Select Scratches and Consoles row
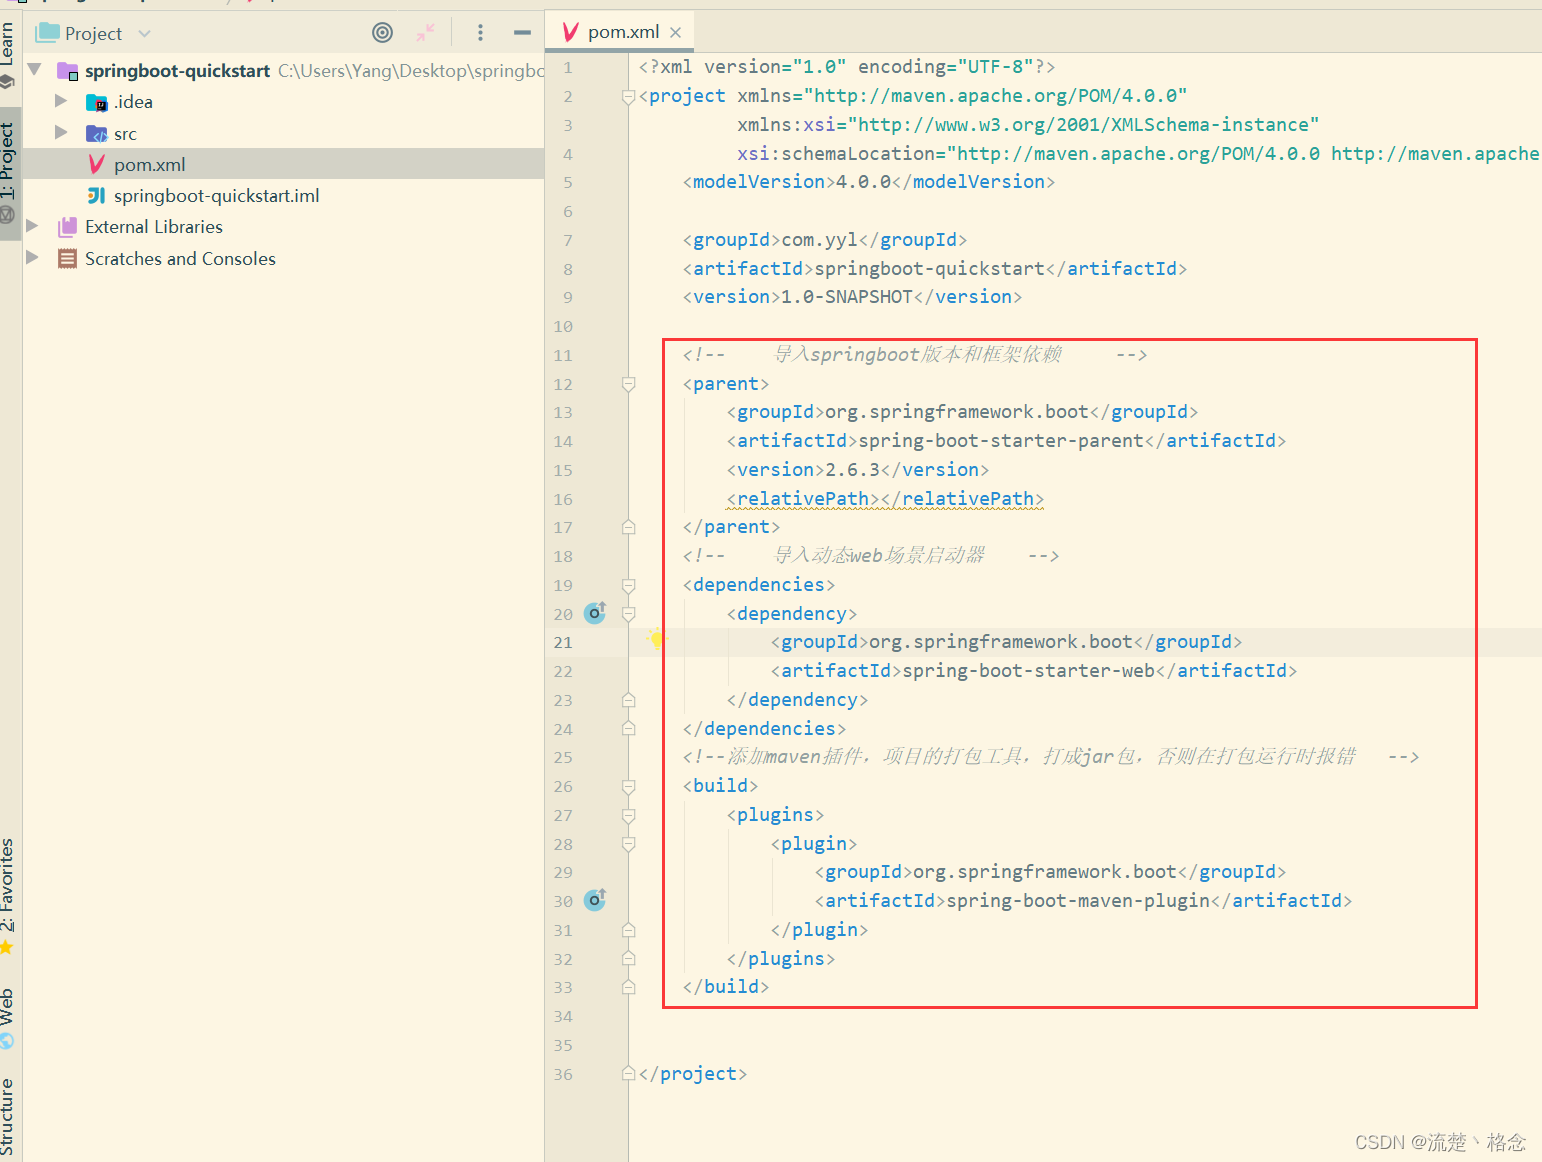The width and height of the screenshot is (1542, 1162). pos(283,258)
